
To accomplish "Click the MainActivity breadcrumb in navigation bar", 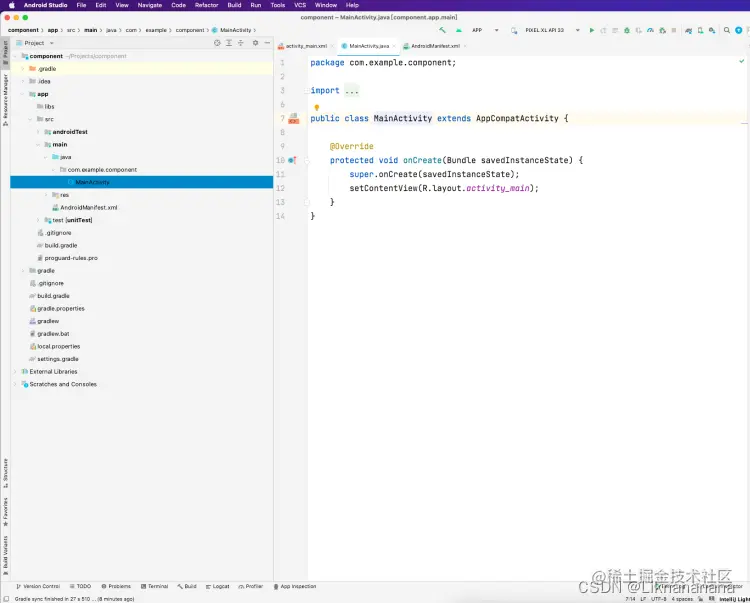I will [232, 30].
